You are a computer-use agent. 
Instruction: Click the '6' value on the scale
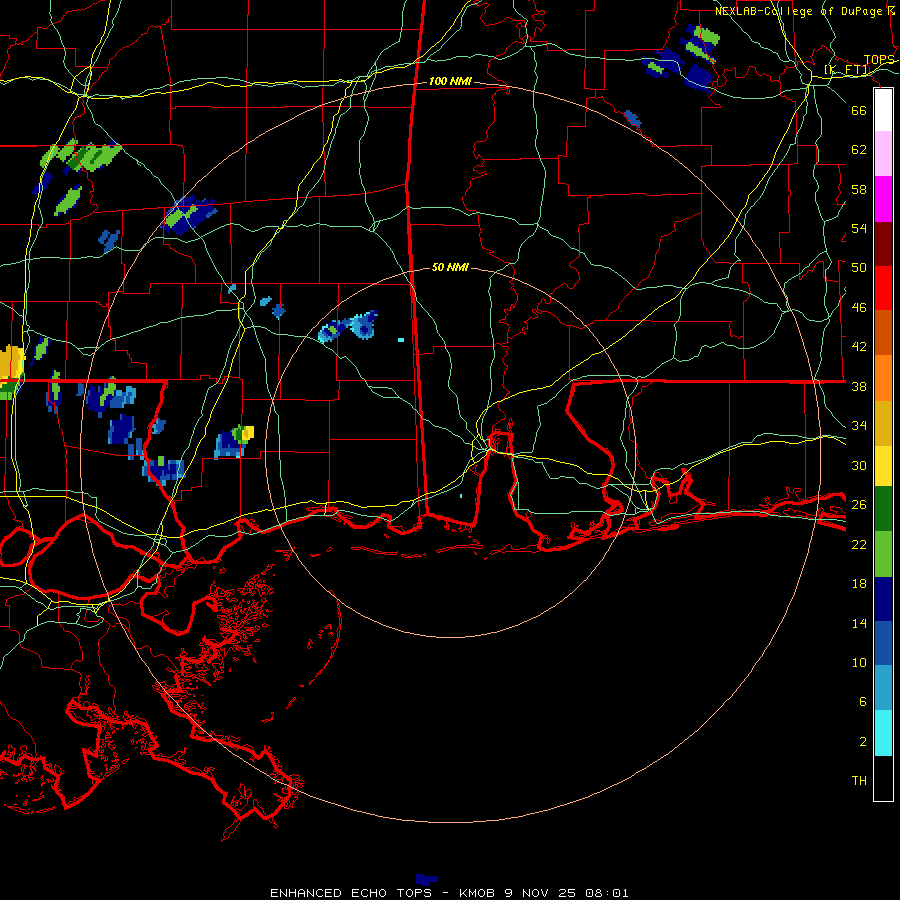863,701
